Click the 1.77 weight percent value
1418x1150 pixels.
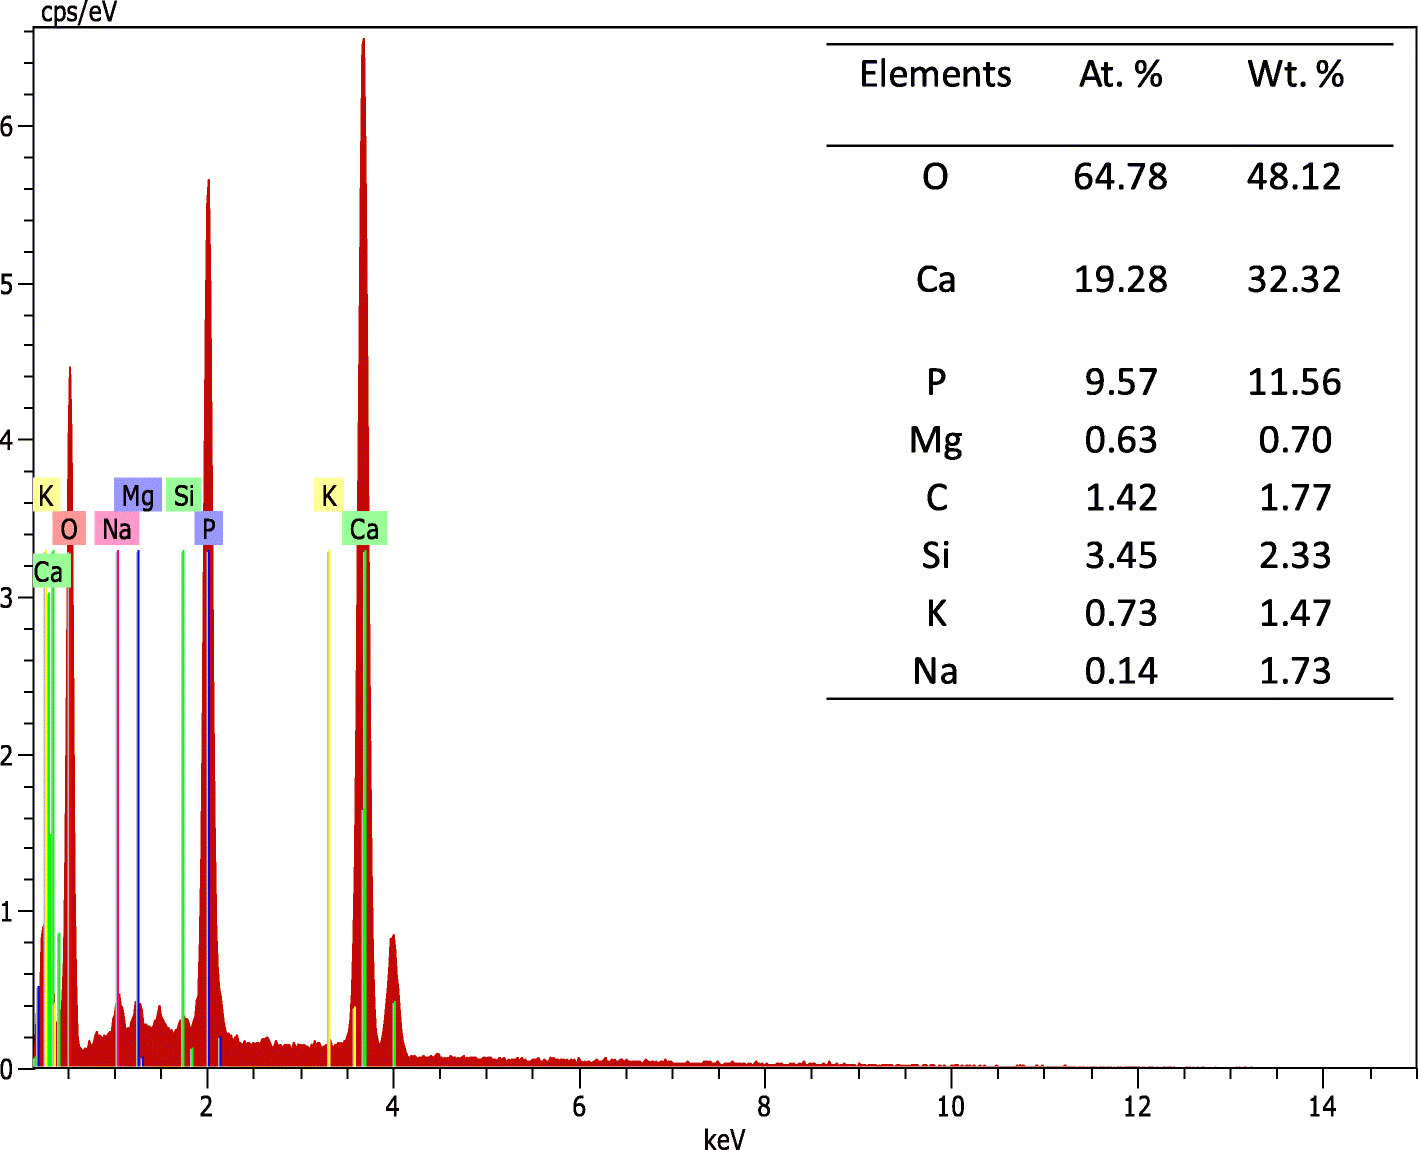click(1295, 498)
